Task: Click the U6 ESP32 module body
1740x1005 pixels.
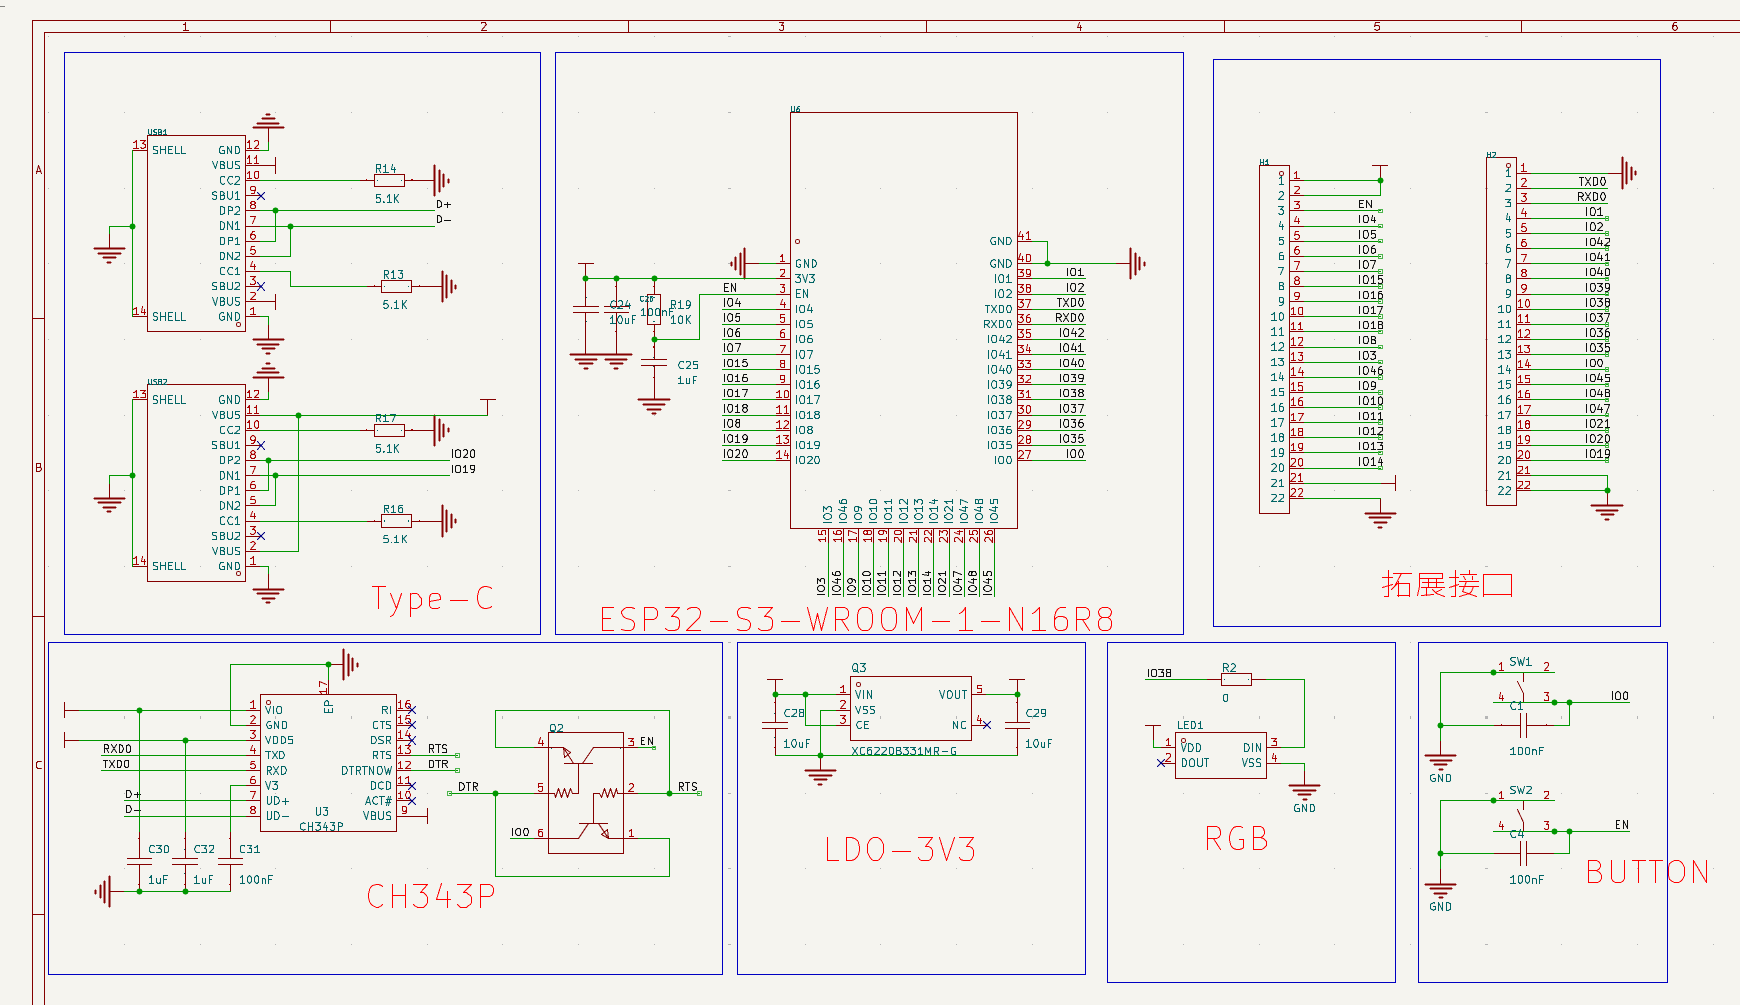Action: 903,320
